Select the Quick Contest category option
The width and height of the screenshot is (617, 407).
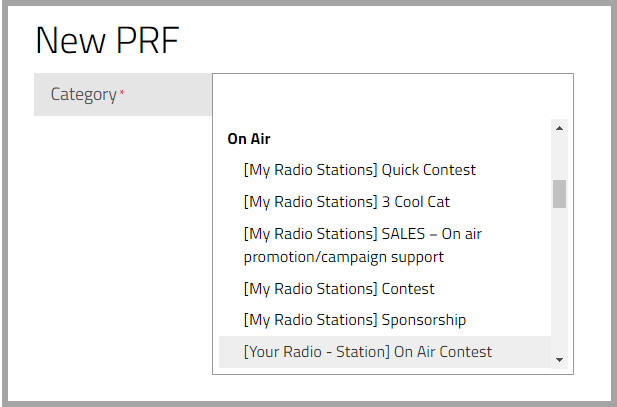[x=359, y=170]
